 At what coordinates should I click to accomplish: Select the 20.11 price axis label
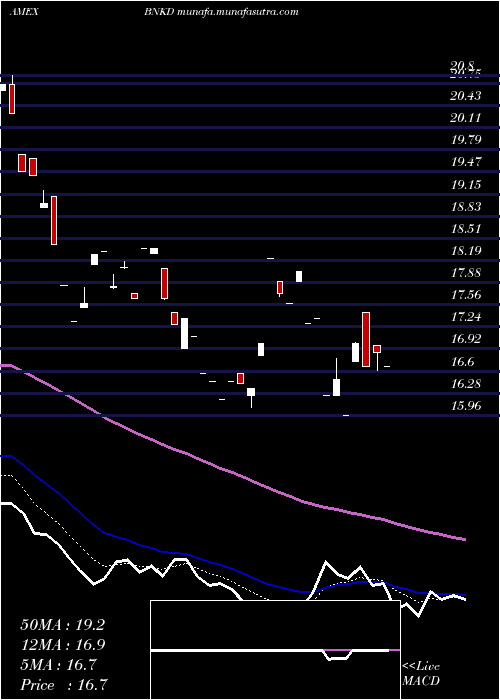point(466,117)
